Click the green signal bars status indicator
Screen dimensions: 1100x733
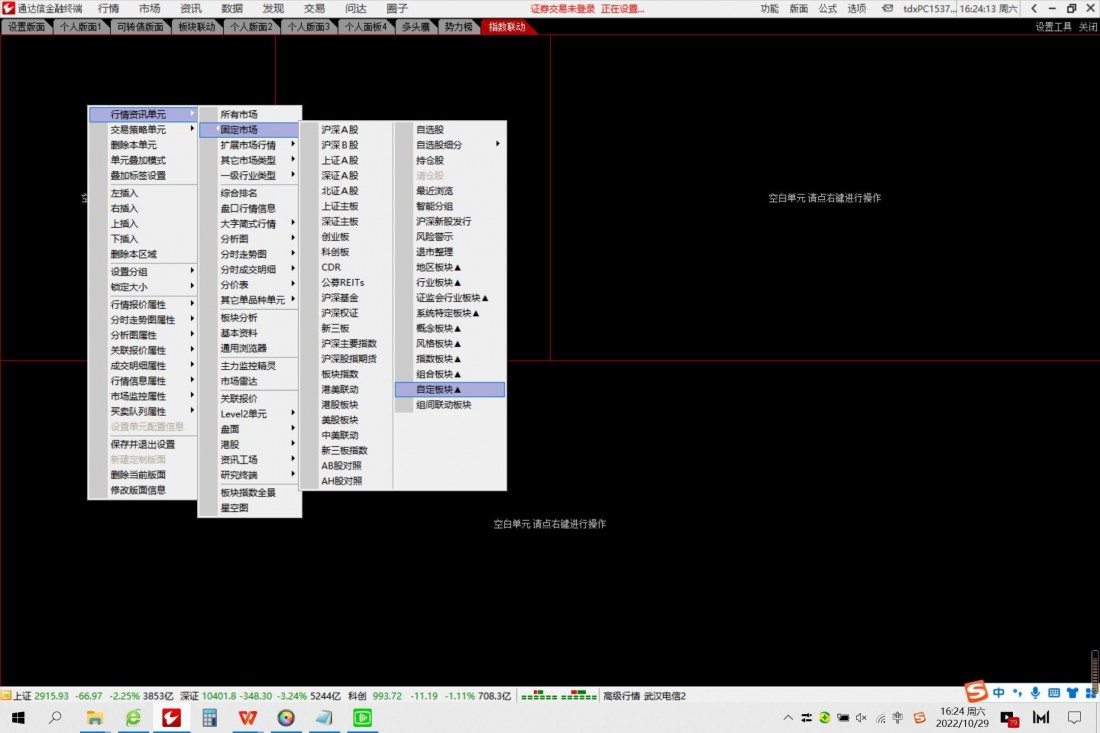coord(558,696)
